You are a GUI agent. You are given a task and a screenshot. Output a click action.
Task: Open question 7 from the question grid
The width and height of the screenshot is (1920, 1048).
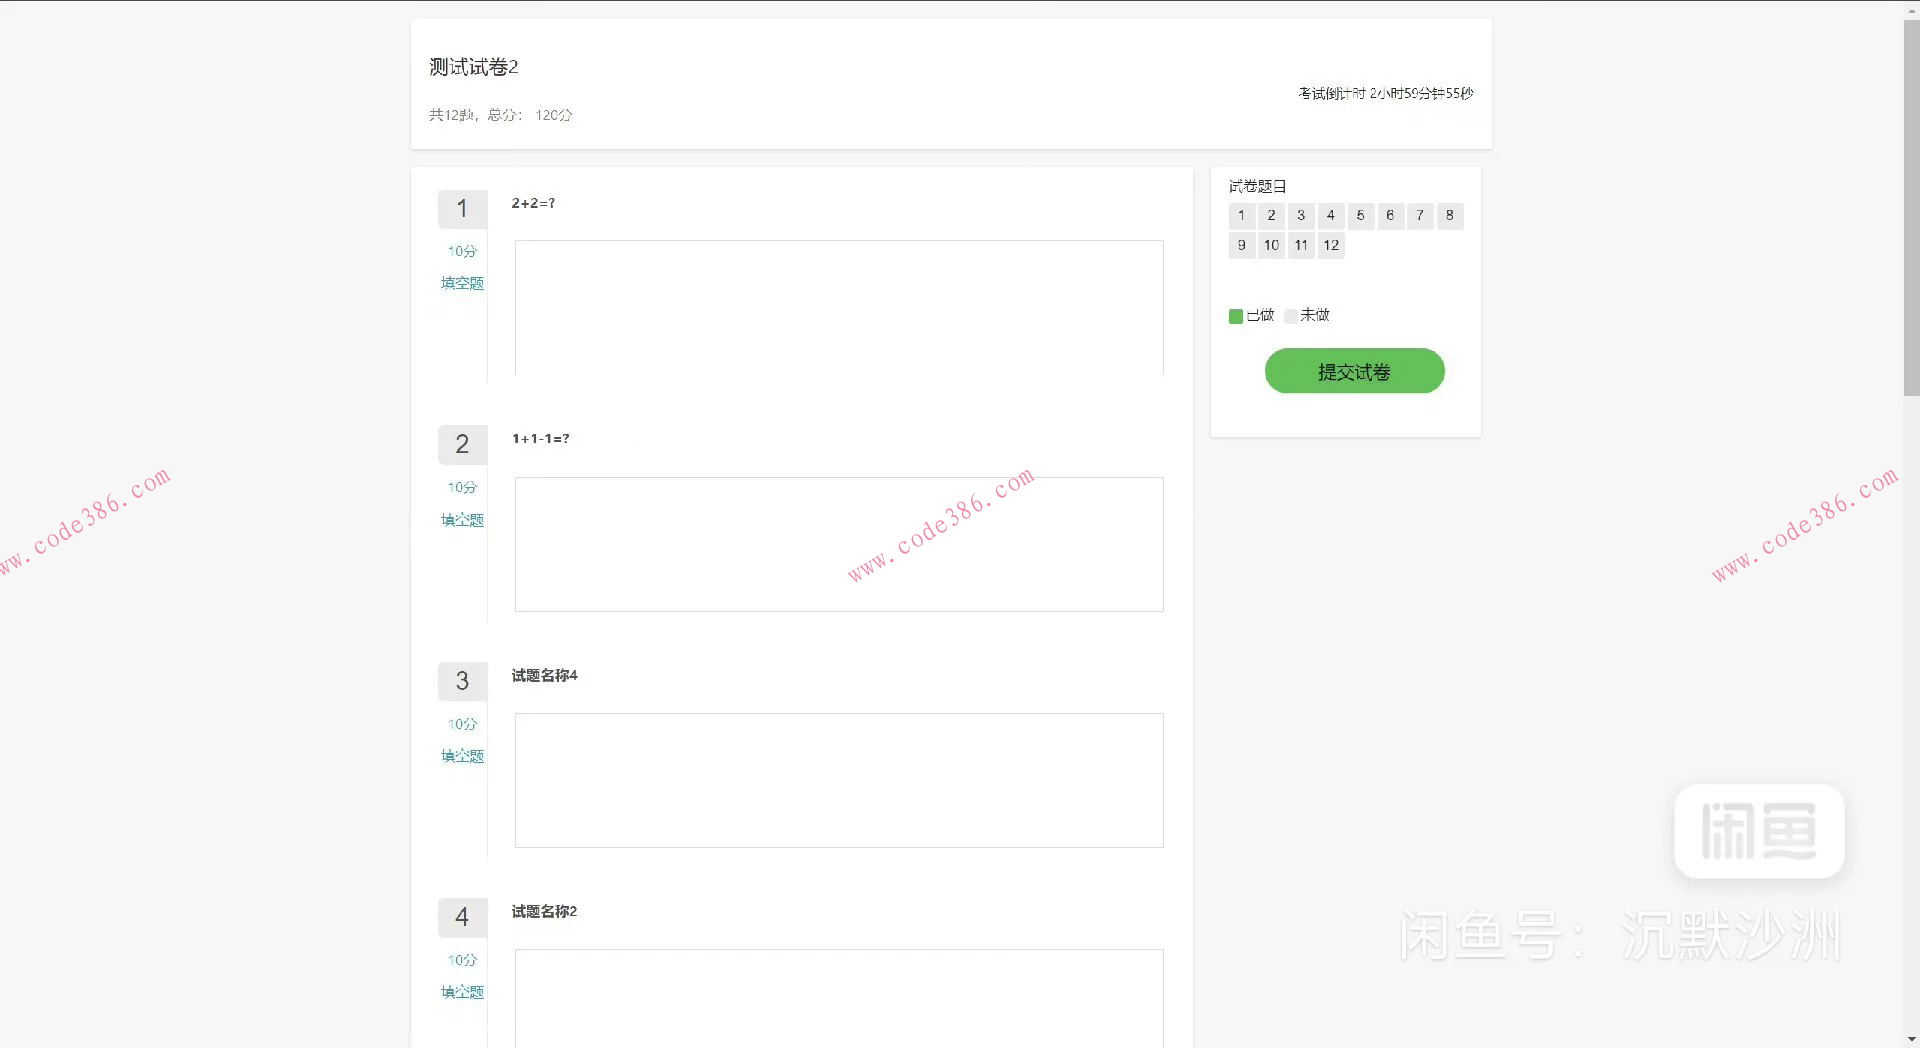click(x=1420, y=216)
